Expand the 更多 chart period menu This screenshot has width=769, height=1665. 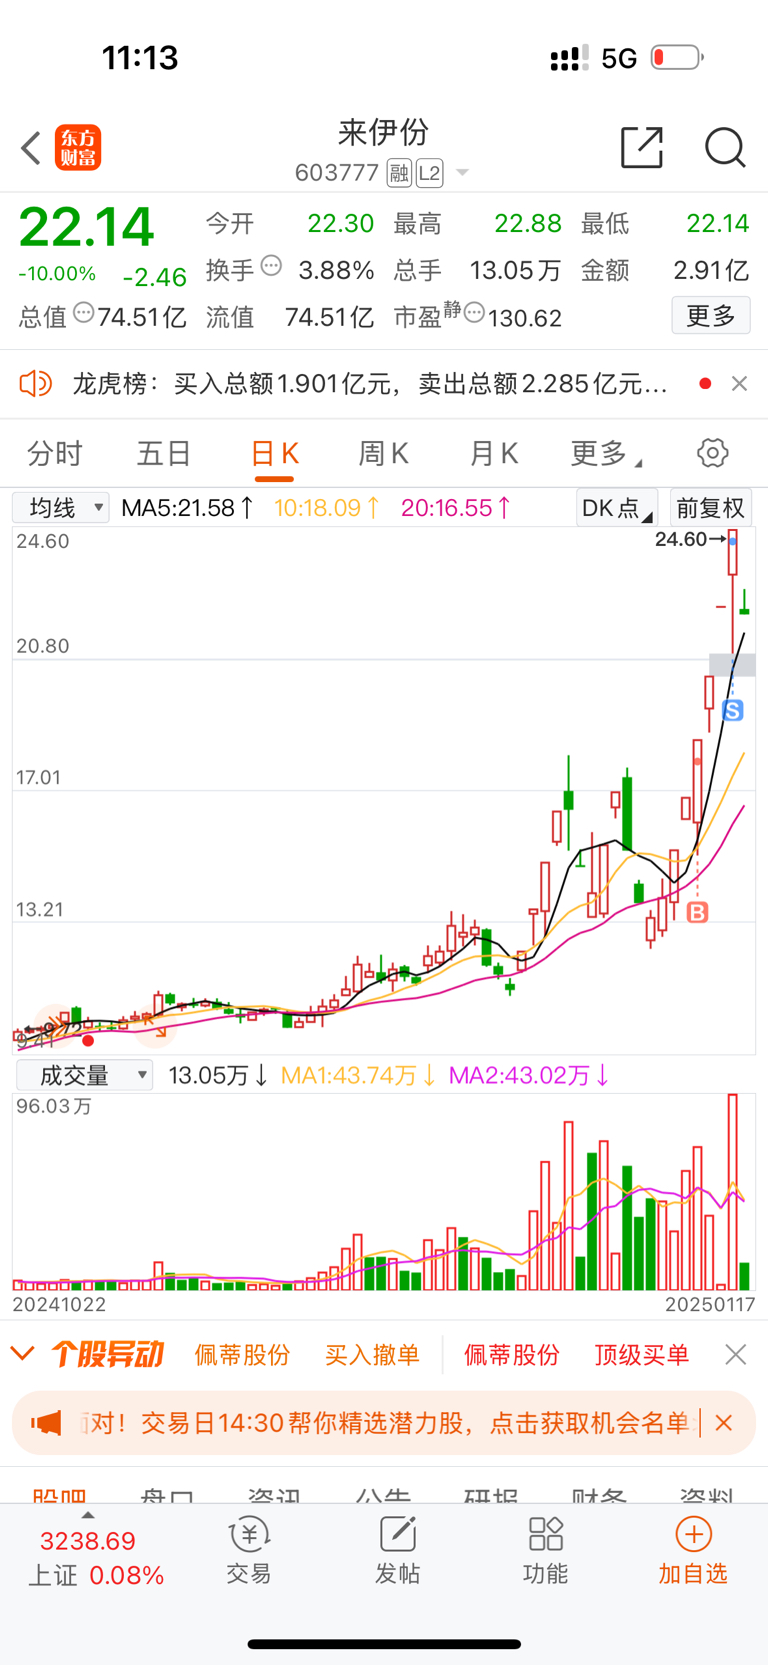click(x=605, y=454)
